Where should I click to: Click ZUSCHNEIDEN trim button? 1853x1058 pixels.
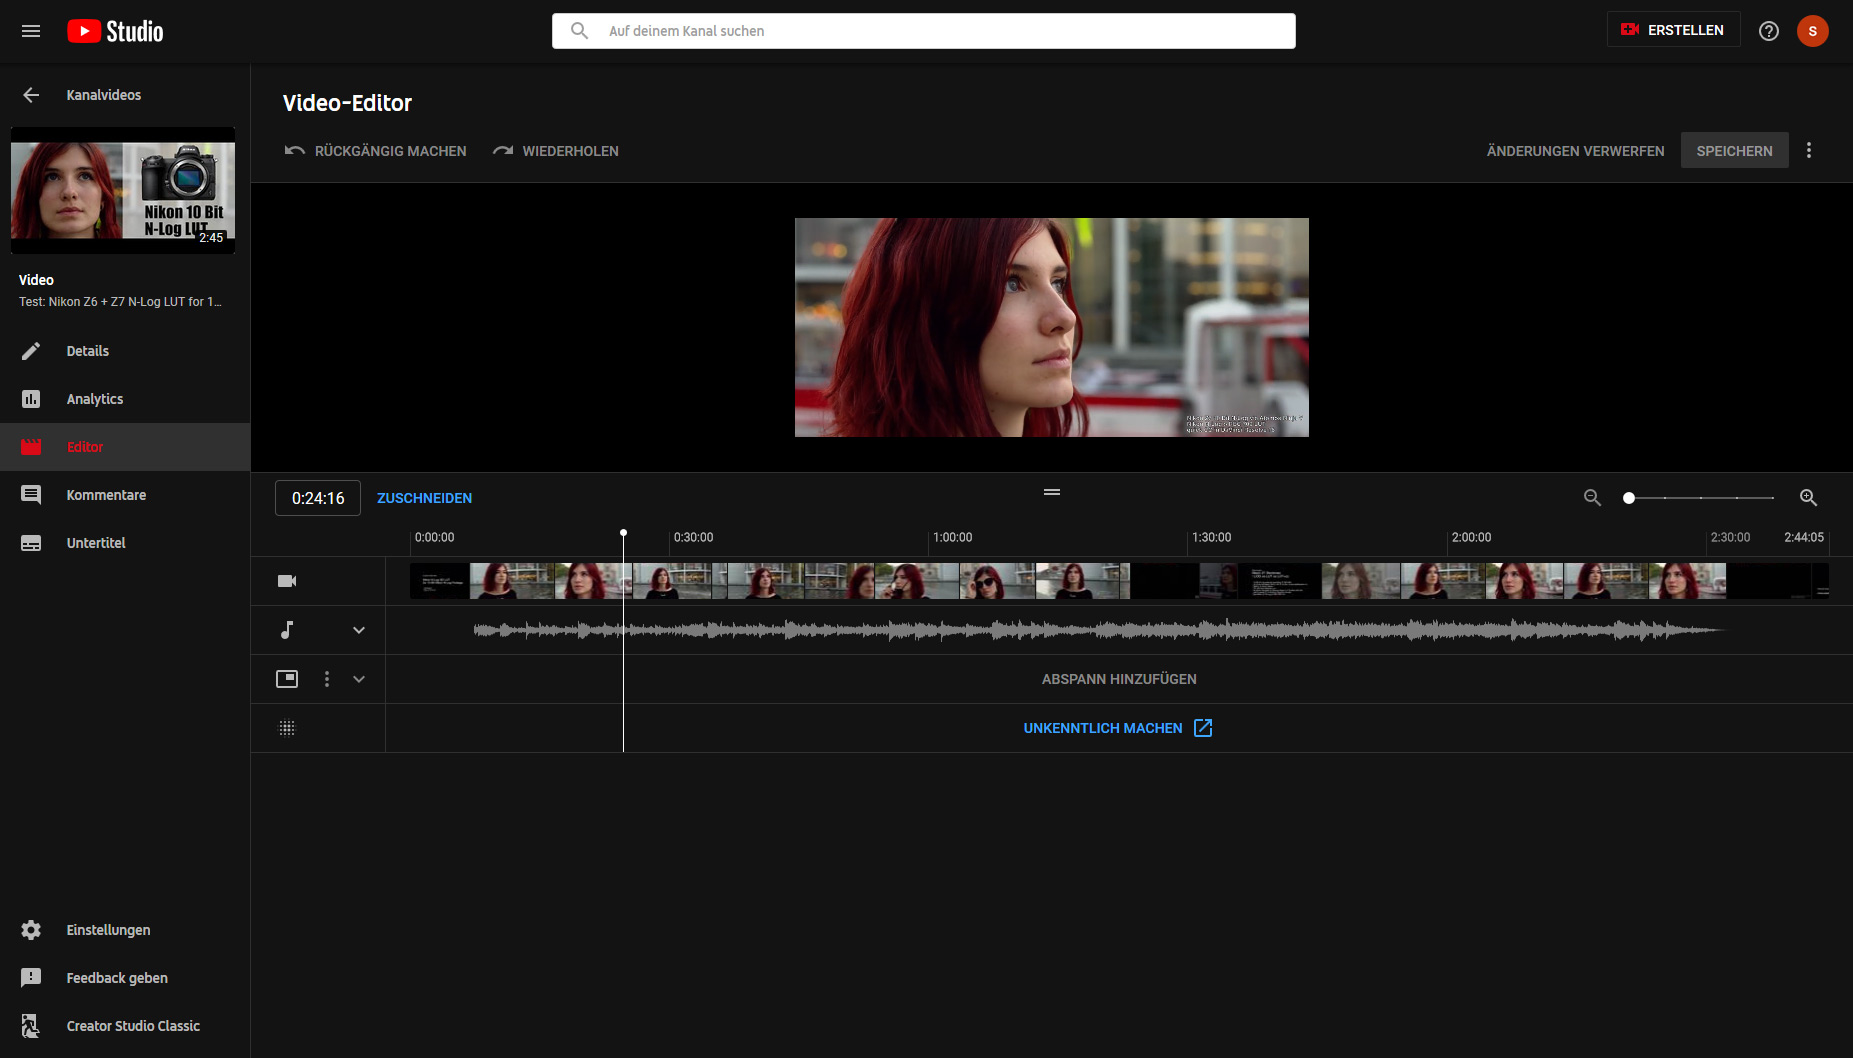tap(424, 498)
